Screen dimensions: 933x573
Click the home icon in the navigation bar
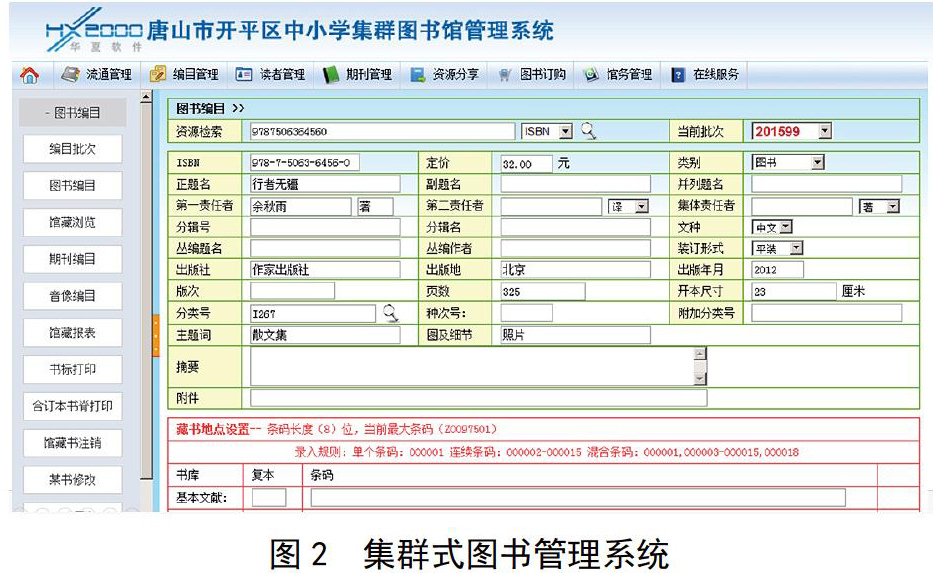[x=29, y=75]
